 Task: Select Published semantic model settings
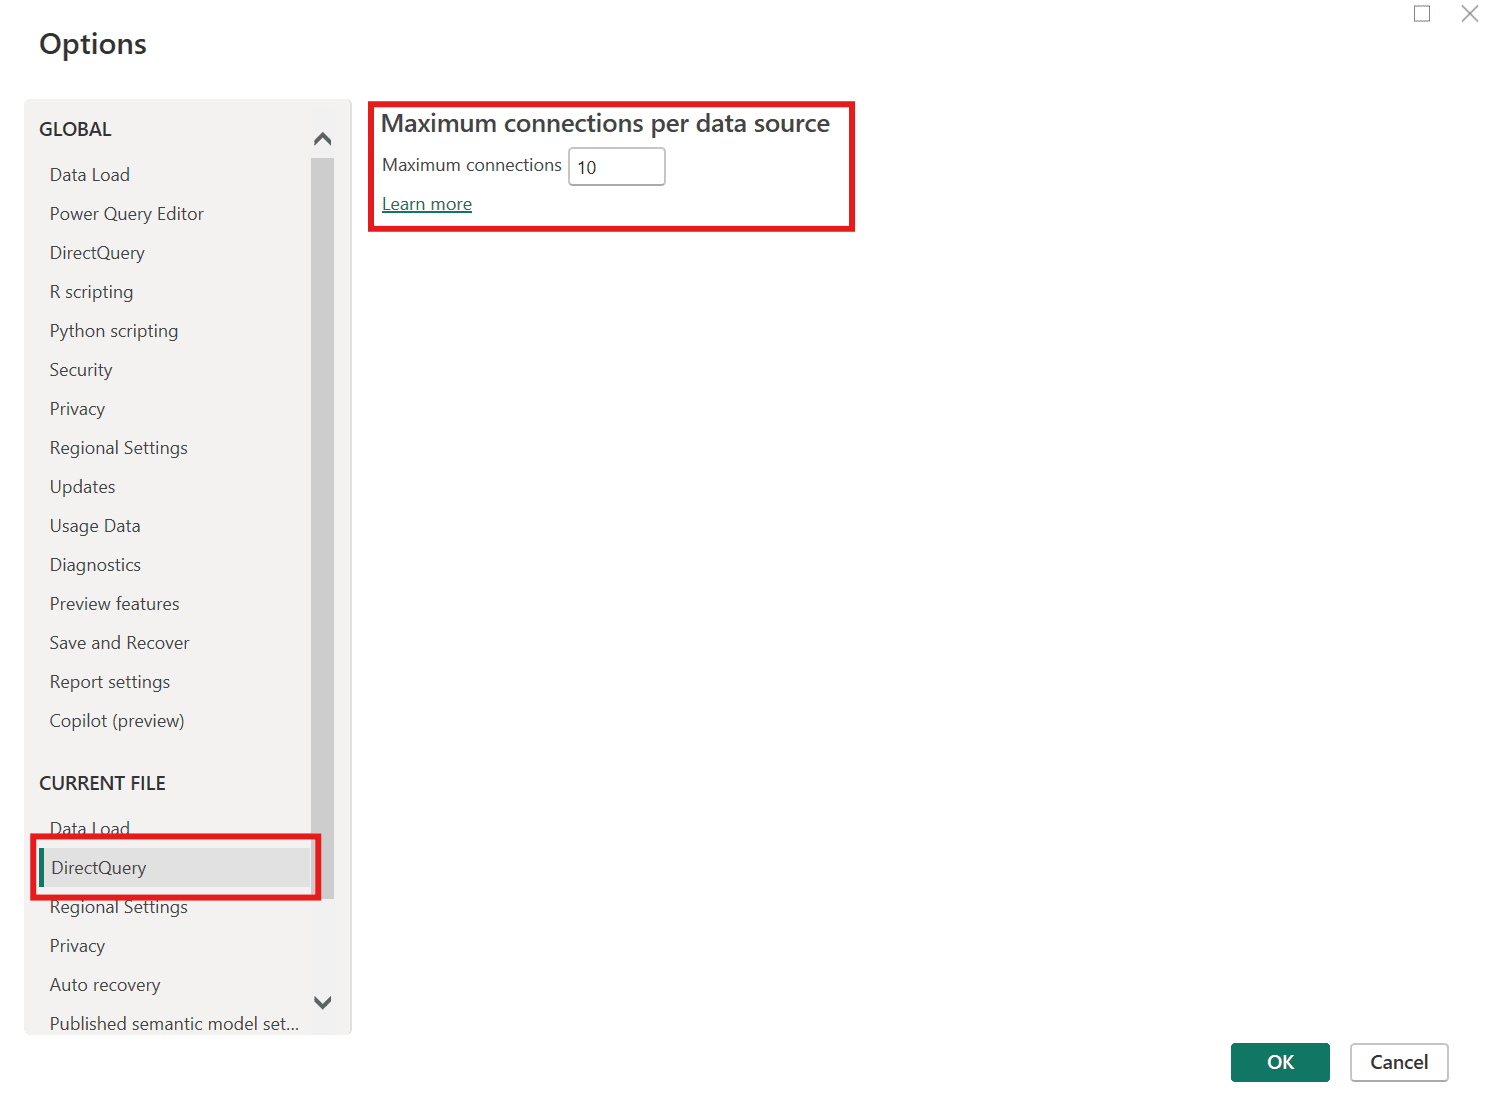[x=174, y=1024]
